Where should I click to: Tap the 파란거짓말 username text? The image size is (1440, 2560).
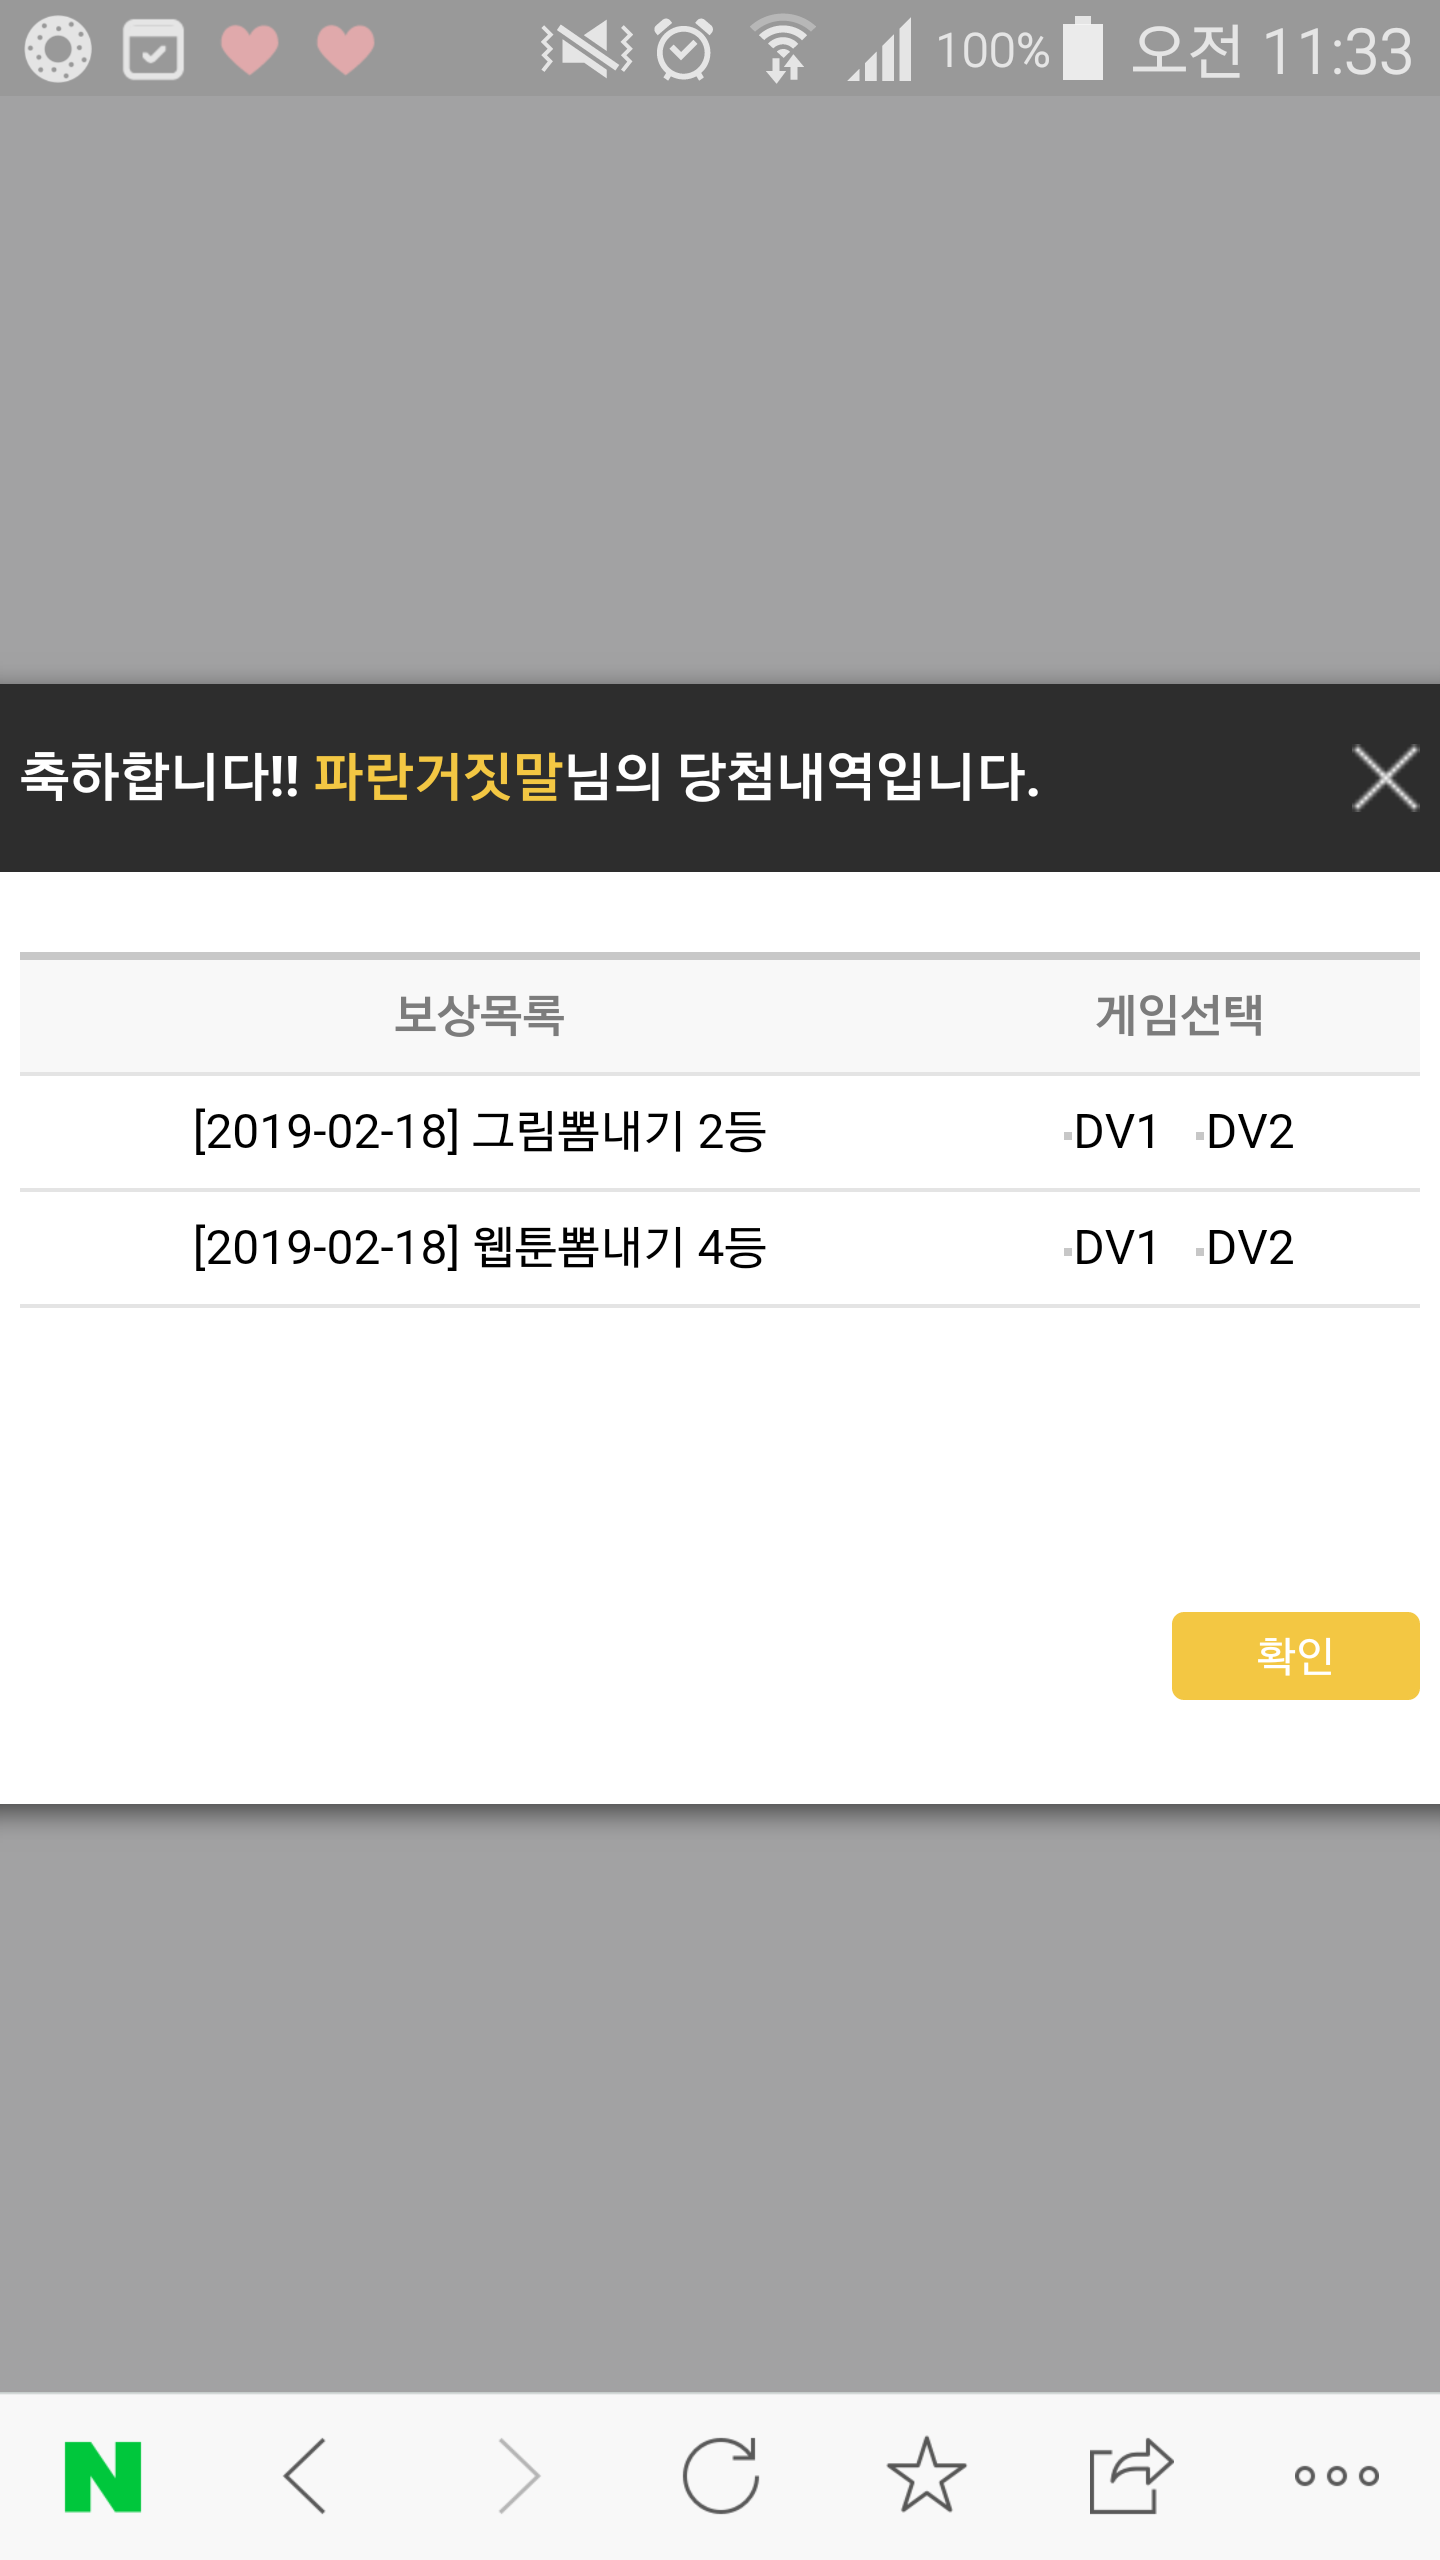[x=438, y=777]
